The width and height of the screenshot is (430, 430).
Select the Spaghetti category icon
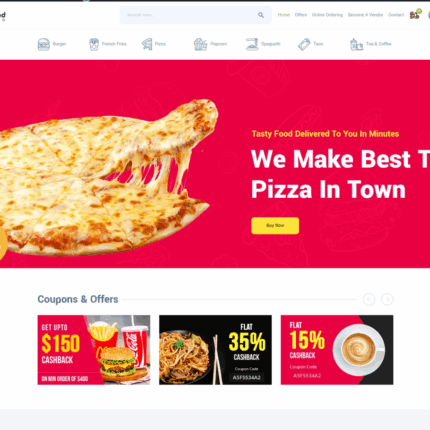pyautogui.click(x=252, y=44)
